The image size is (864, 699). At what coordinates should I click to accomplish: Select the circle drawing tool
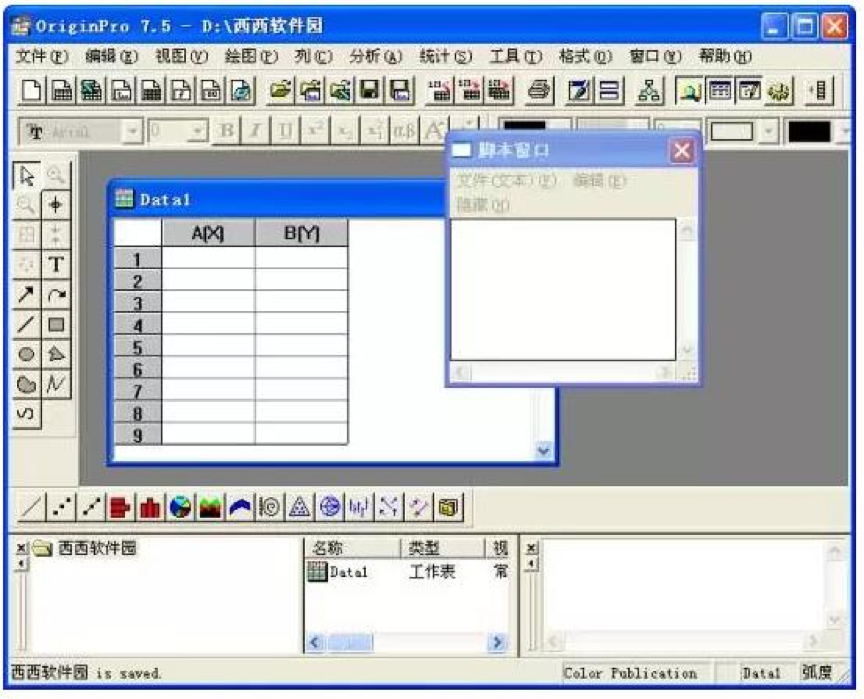27,354
